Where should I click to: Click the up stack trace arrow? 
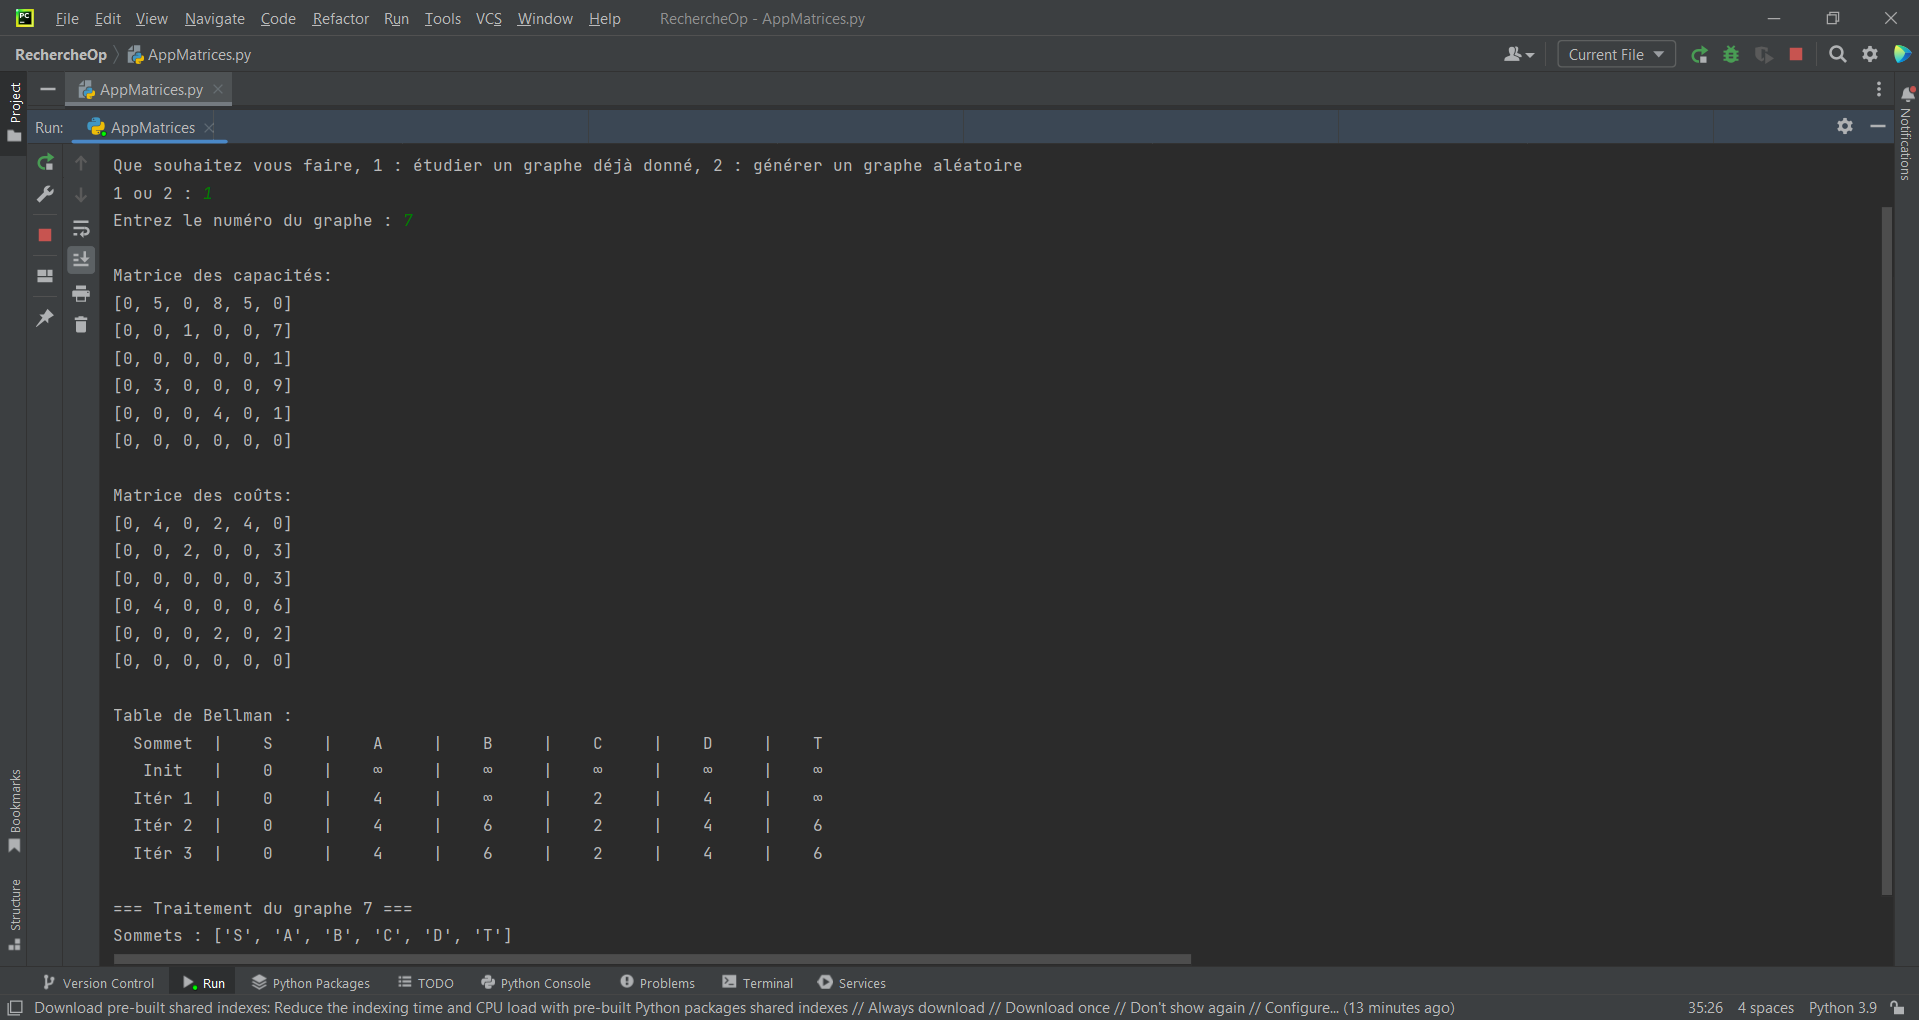pyautogui.click(x=81, y=162)
